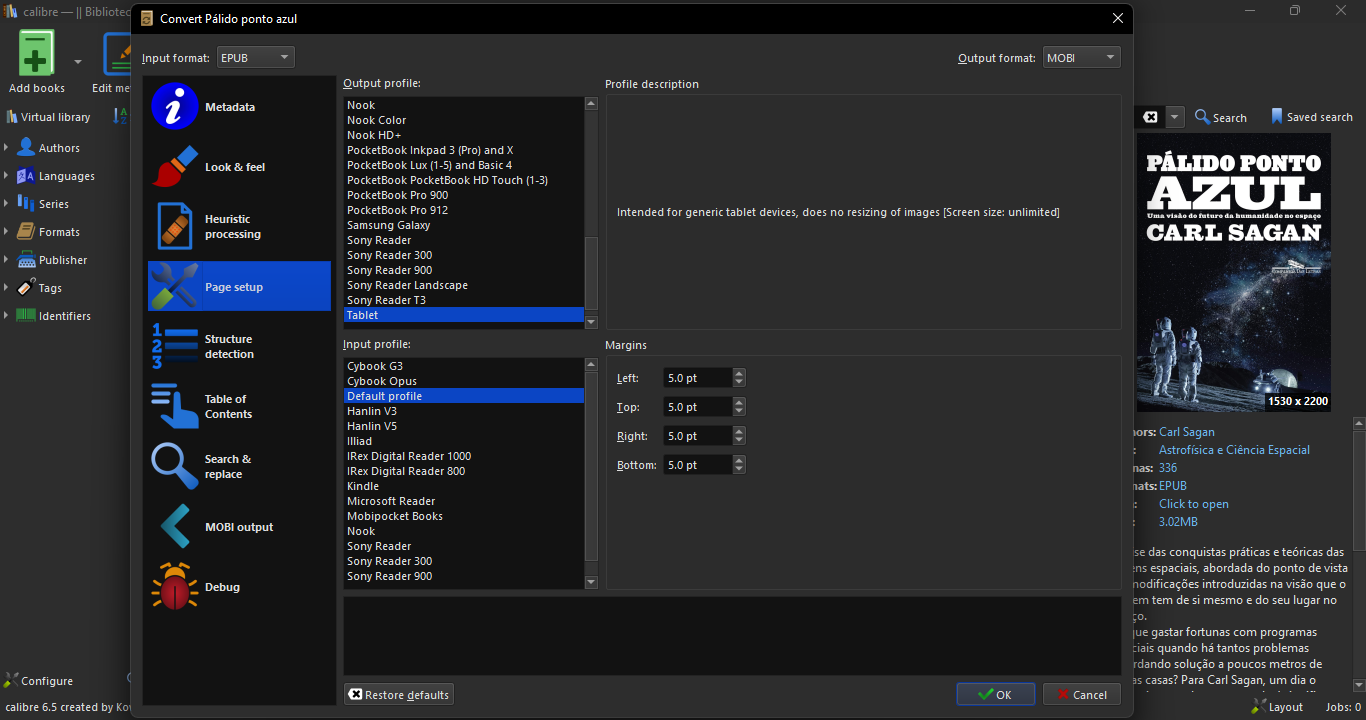This screenshot has width=1366, height=720.
Task: Expand the Identifiers tree node
Action: tap(7, 316)
